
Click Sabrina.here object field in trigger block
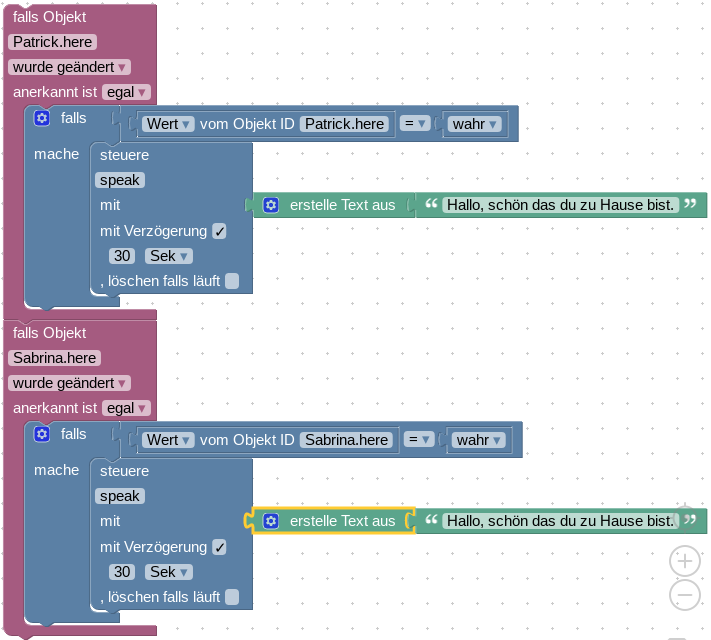coord(54,358)
